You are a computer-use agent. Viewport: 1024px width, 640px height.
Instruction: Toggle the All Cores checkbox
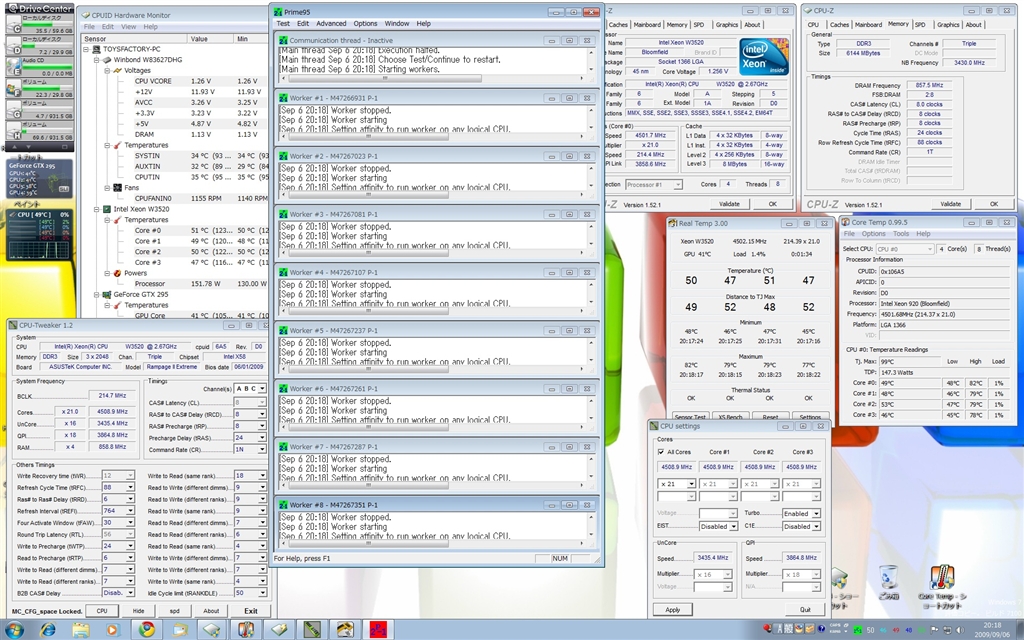(662, 452)
